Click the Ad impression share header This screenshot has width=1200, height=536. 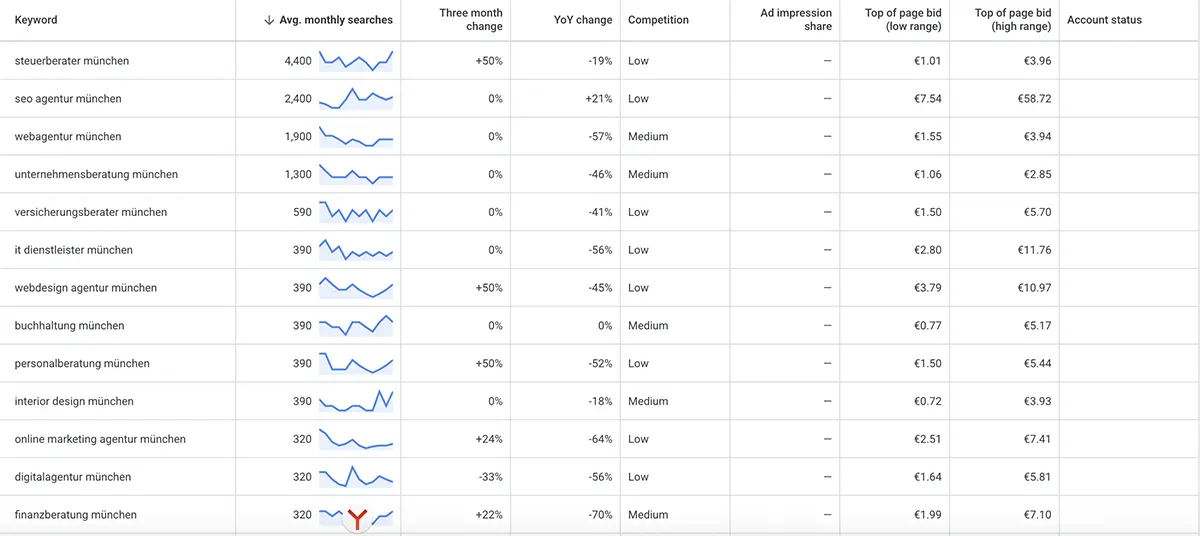(796, 20)
